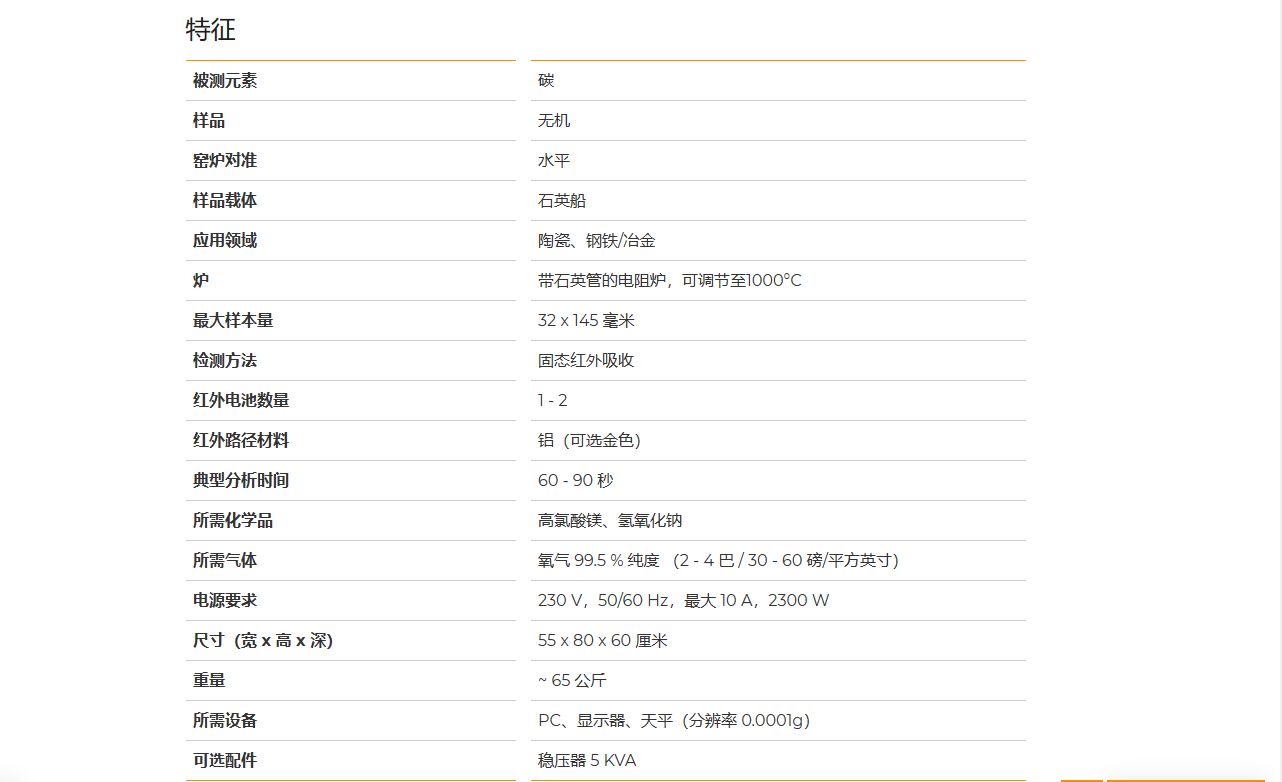This screenshot has width=1282, height=782.
Task: Click the 铝（可选金色）material value
Action: 589,441
